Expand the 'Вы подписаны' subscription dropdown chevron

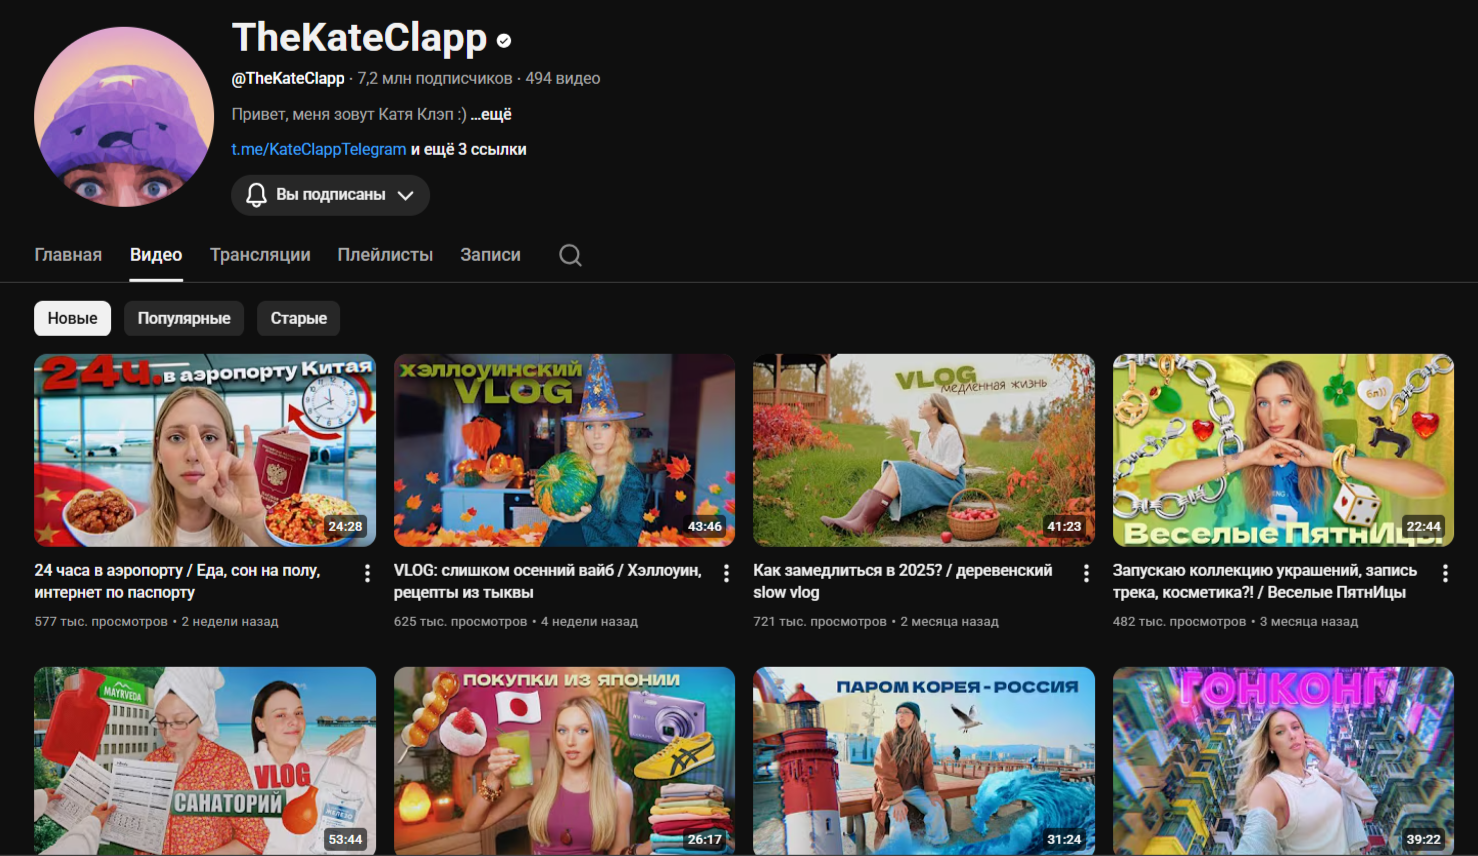pyautogui.click(x=405, y=195)
